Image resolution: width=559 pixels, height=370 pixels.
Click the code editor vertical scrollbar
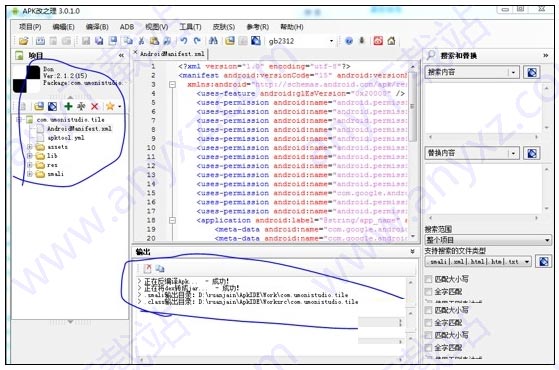coord(412,150)
